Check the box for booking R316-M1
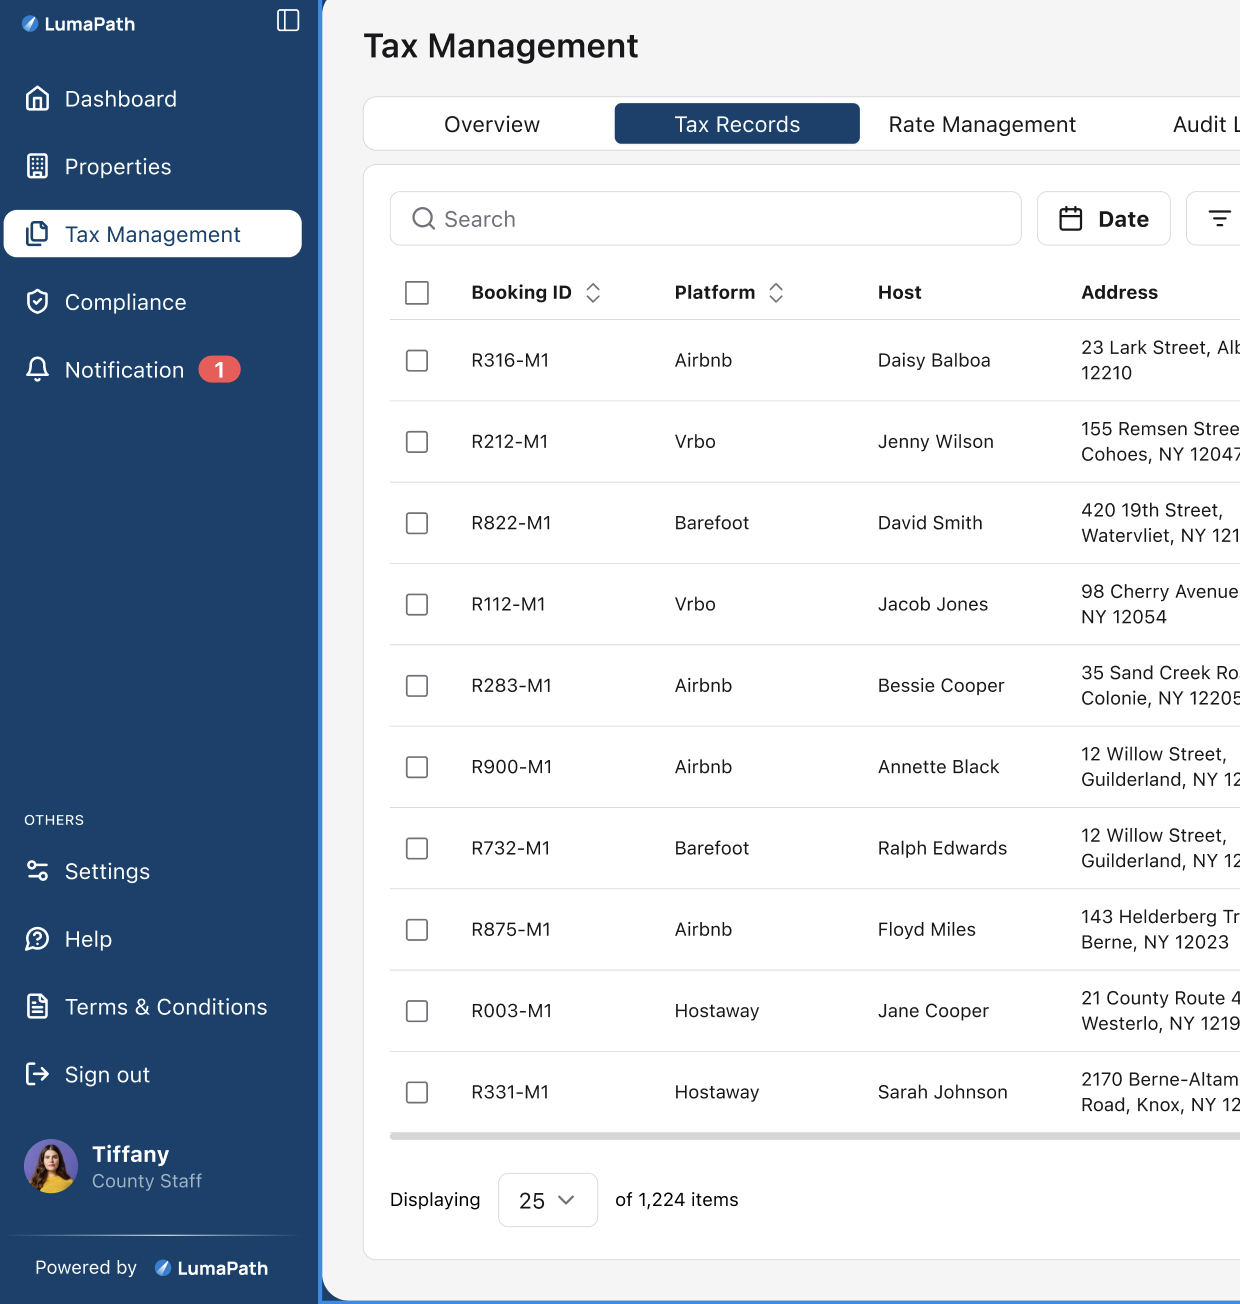This screenshot has height=1304, width=1240. 417,360
